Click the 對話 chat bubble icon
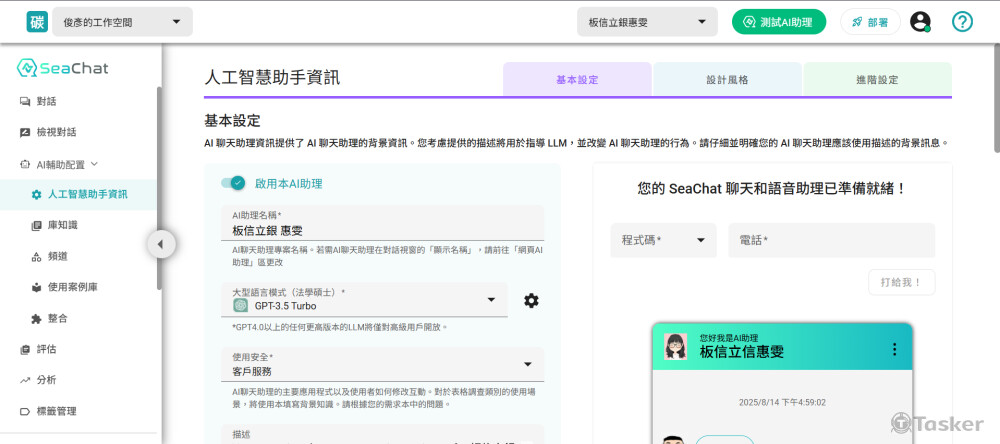Viewport: 1000px width, 444px height. (25, 101)
